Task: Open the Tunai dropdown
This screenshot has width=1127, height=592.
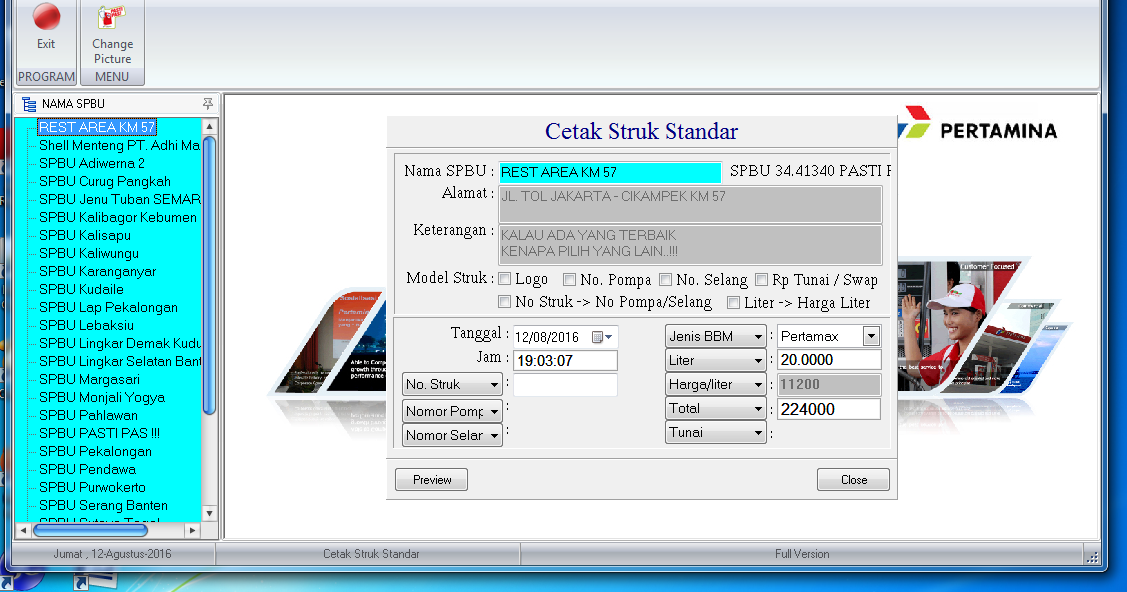Action: [716, 433]
